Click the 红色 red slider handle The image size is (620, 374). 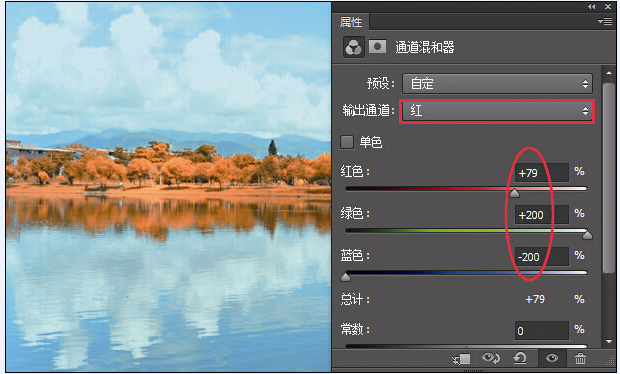click(514, 193)
